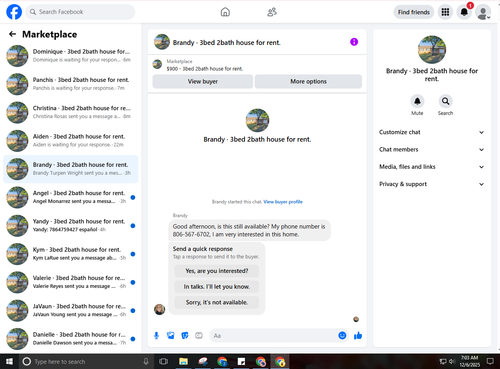Open Dominique's rental chat
500x369 pixels.
coord(71,56)
